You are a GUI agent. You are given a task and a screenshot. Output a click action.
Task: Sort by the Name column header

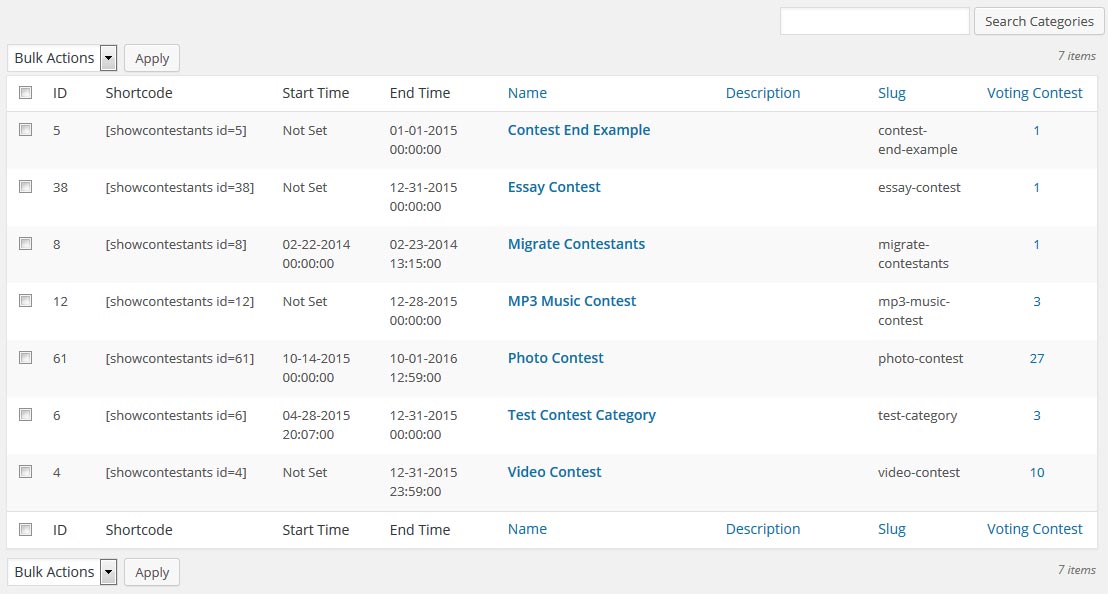point(527,93)
